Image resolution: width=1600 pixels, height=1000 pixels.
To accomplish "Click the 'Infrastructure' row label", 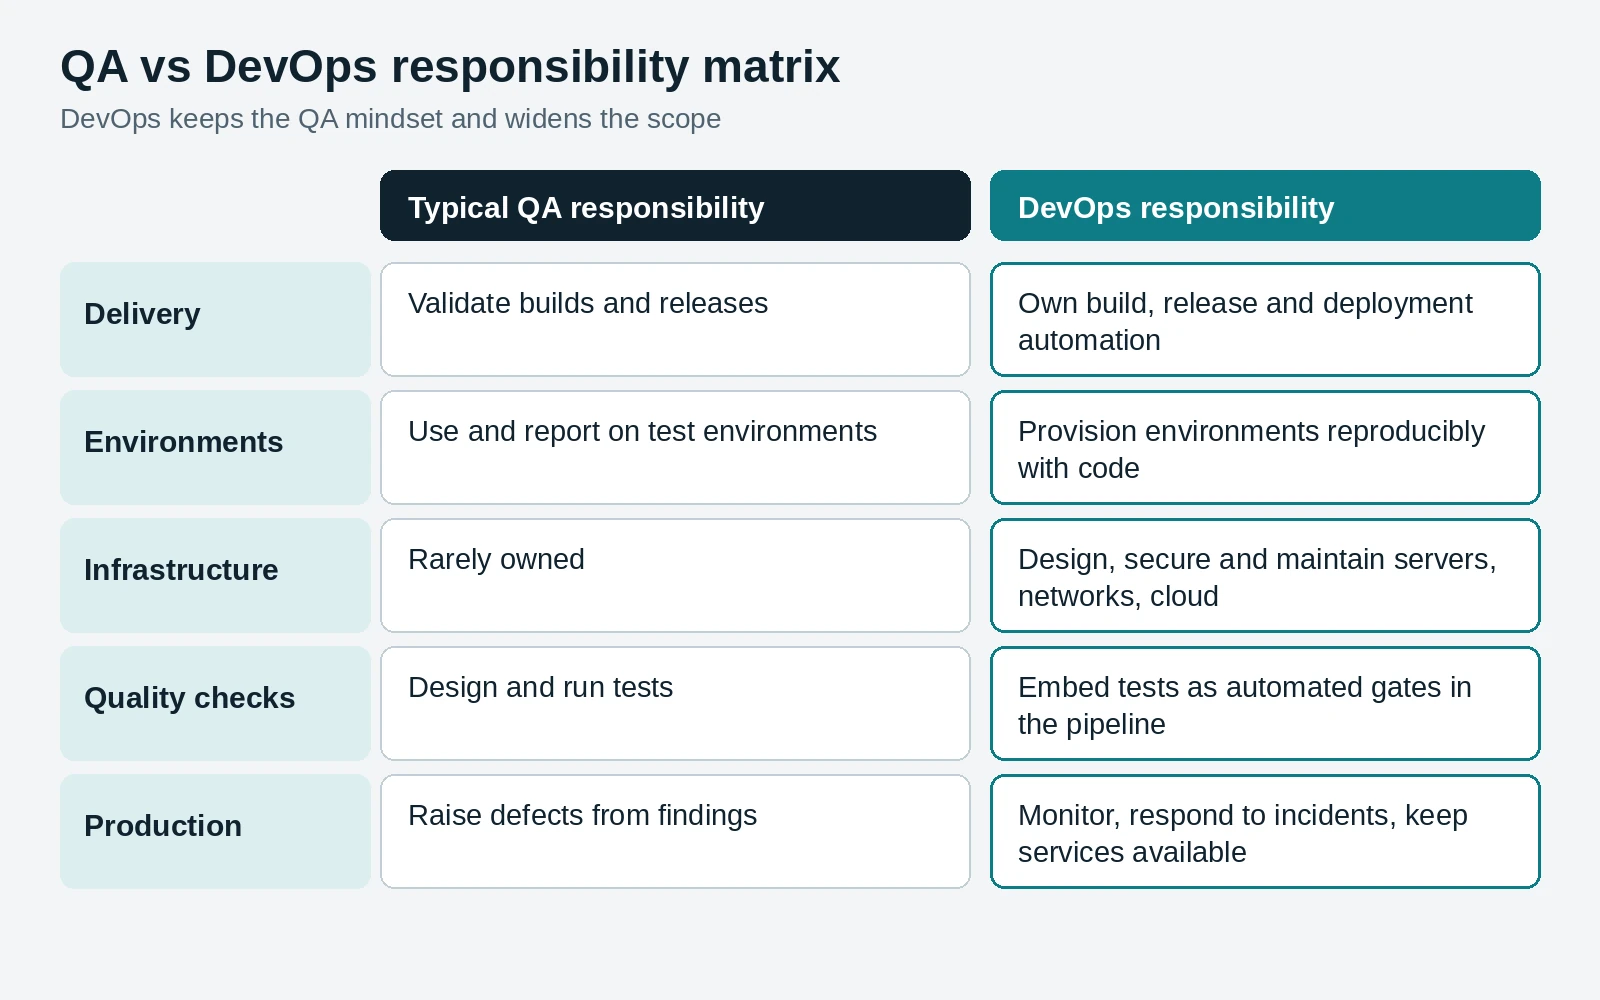I will [x=215, y=576].
